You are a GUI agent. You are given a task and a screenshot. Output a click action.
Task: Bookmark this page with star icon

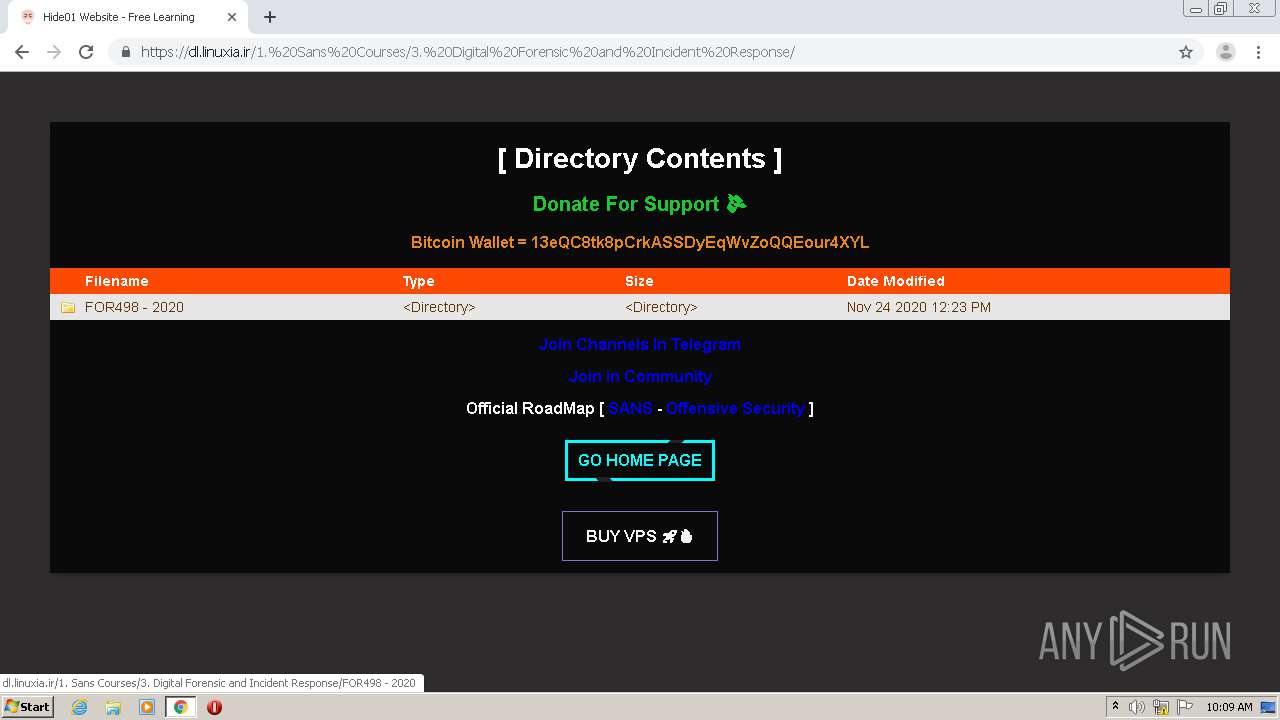[1186, 52]
